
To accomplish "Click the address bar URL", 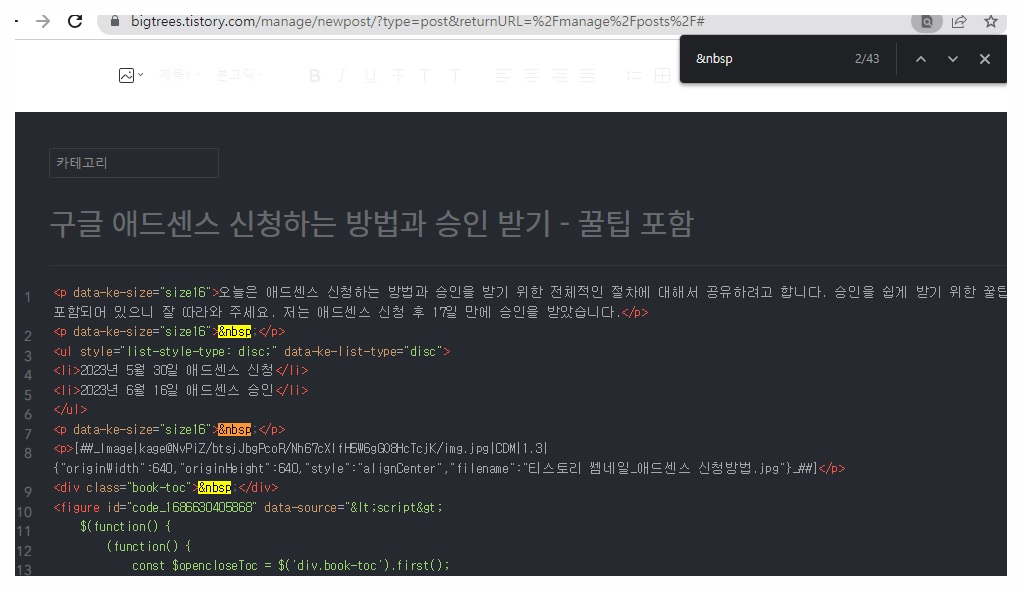I will 417,22.
